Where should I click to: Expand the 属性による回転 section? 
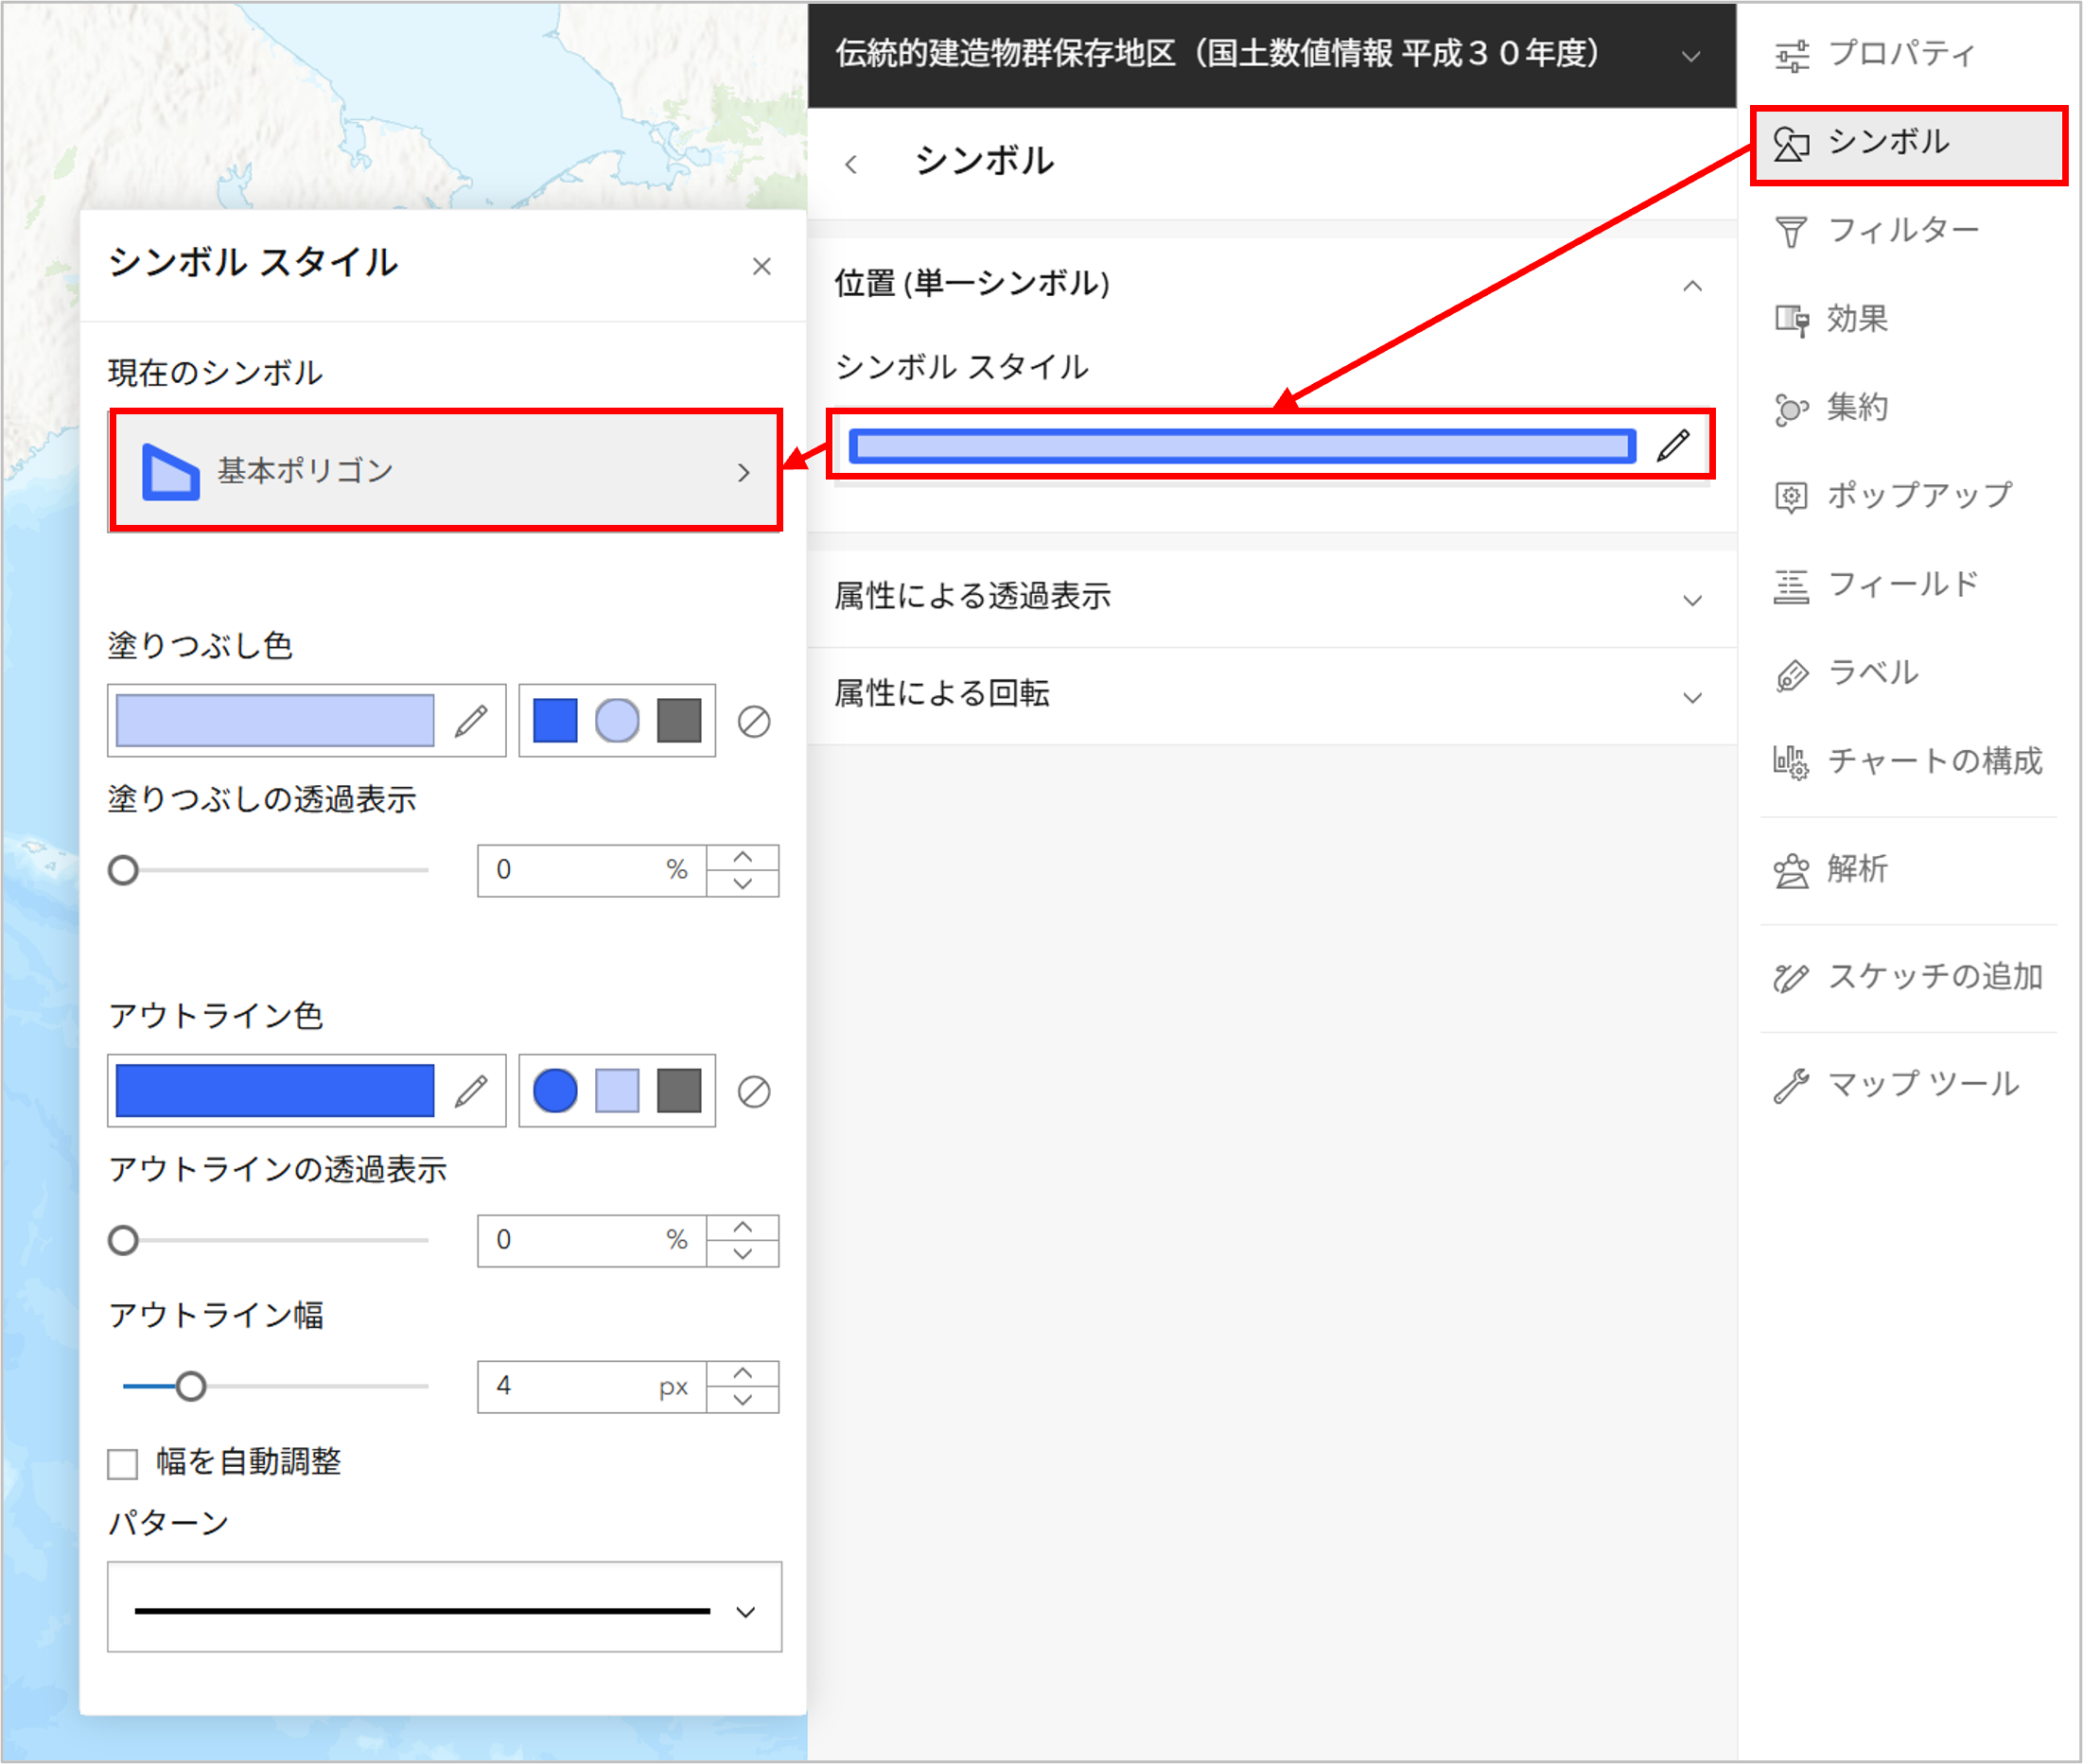tap(1691, 697)
